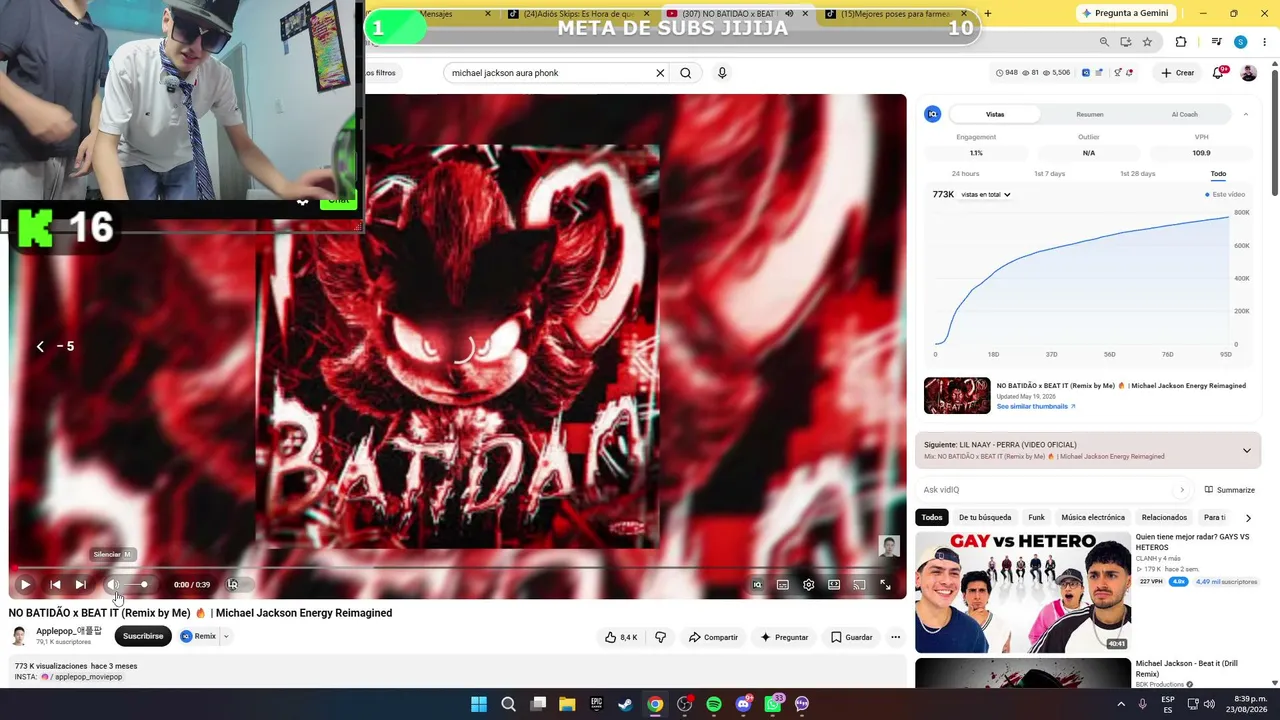Click the Crear button

[1177, 73]
